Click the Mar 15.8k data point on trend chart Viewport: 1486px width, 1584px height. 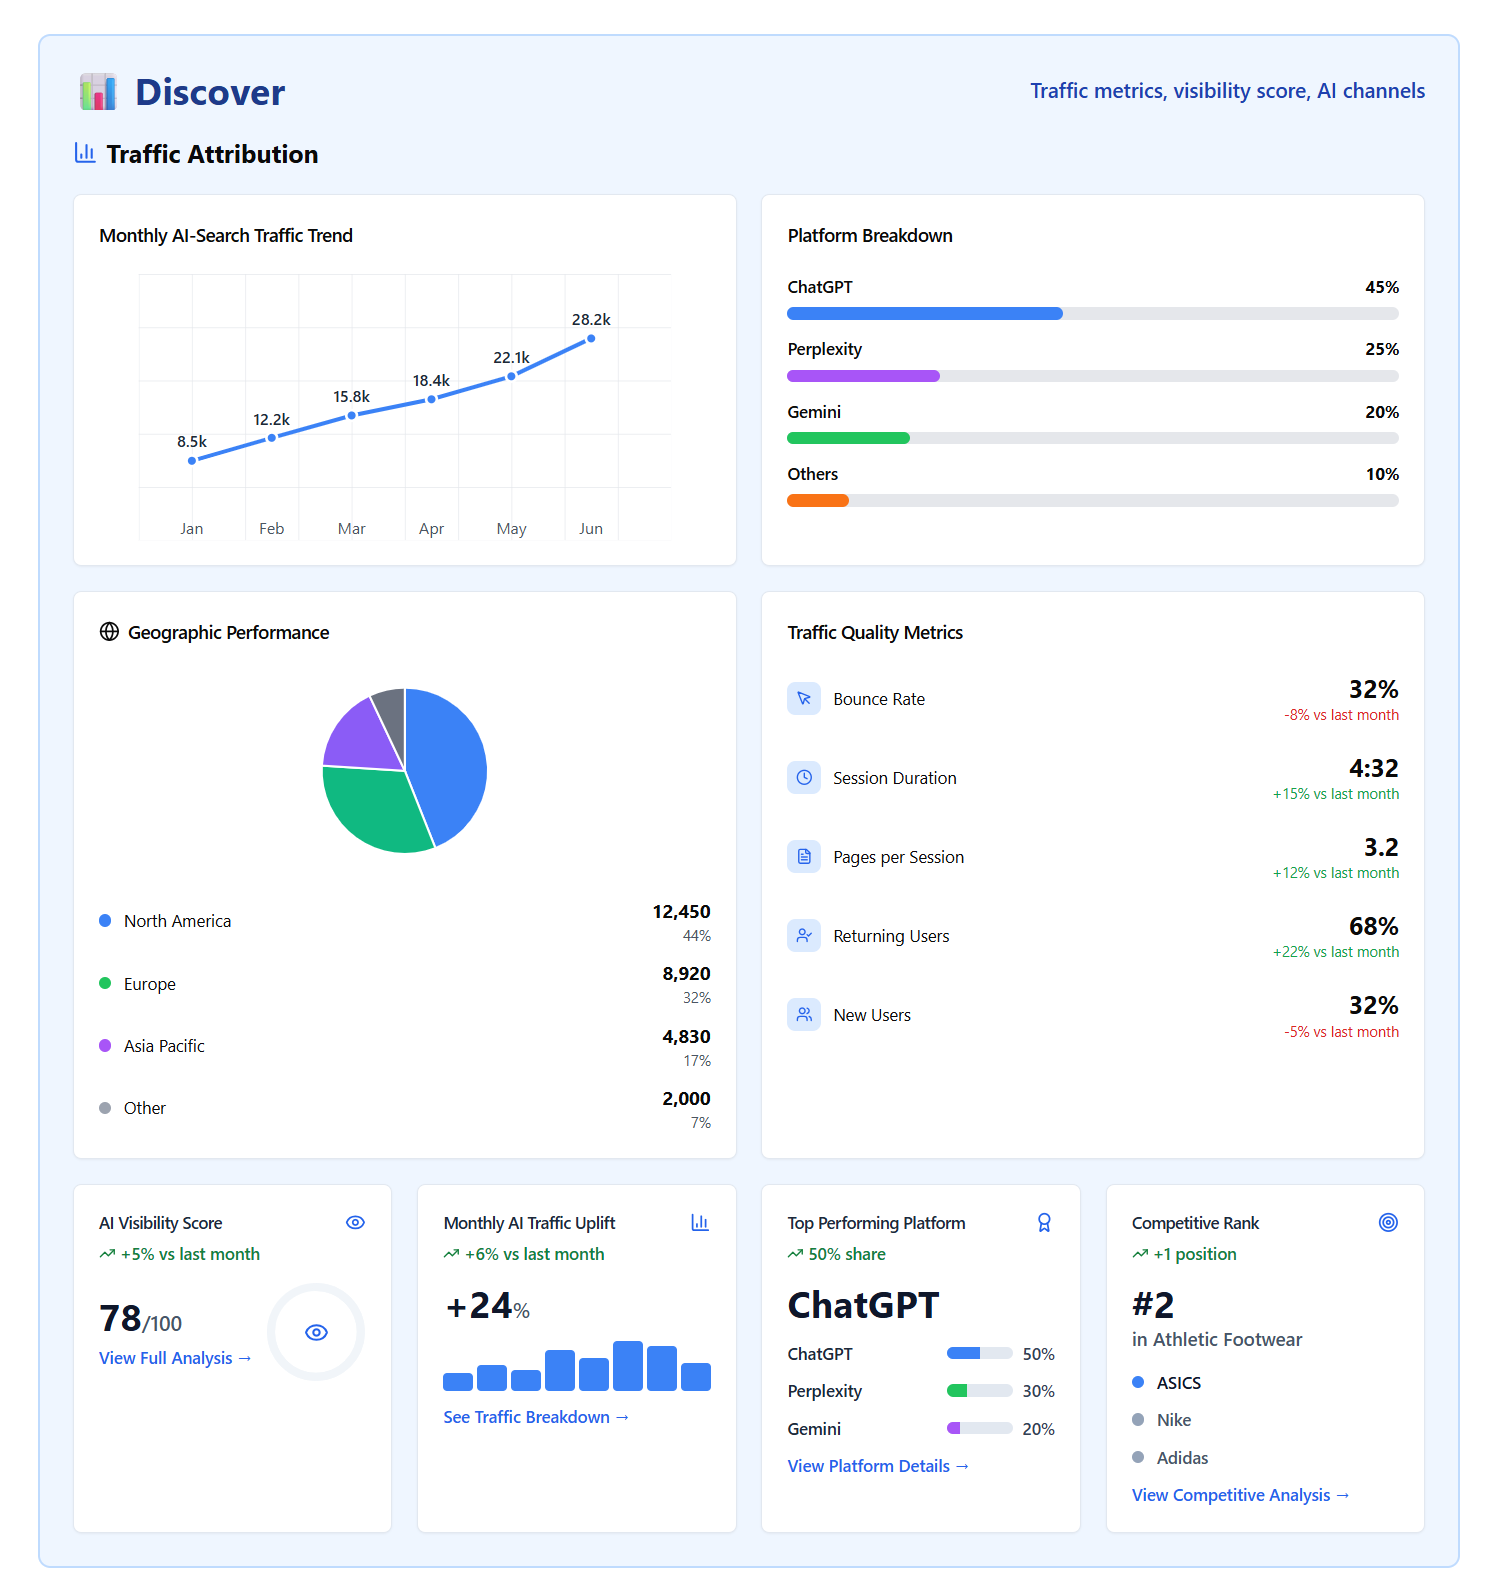351,415
